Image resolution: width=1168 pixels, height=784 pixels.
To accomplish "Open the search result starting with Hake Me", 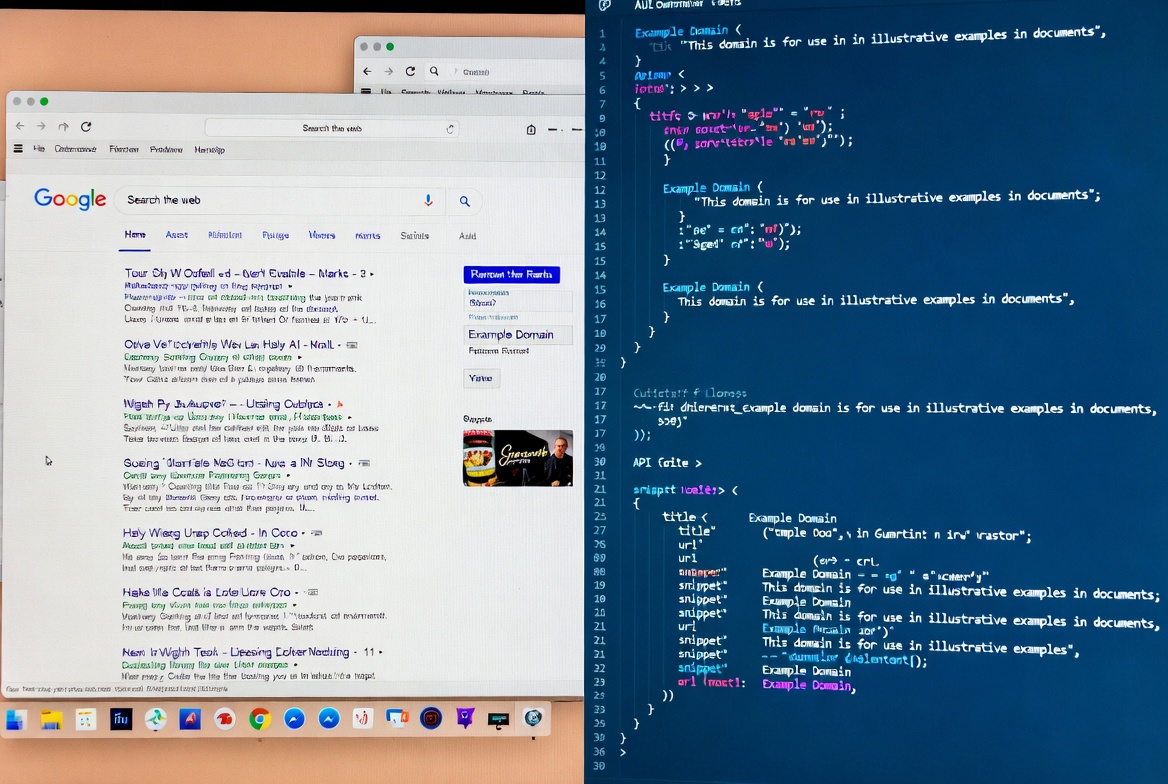I will (206, 592).
